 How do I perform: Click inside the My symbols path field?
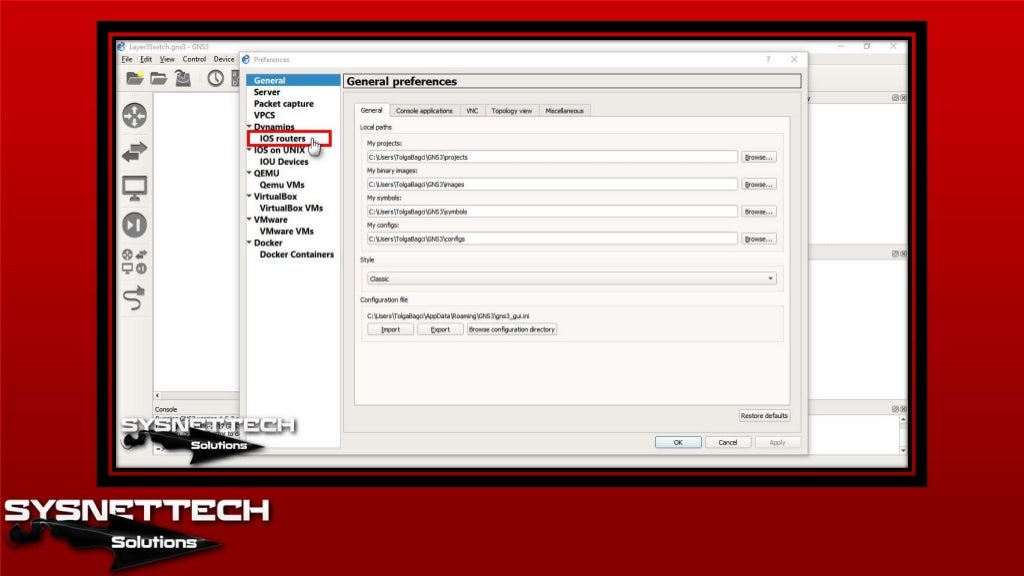coord(552,212)
